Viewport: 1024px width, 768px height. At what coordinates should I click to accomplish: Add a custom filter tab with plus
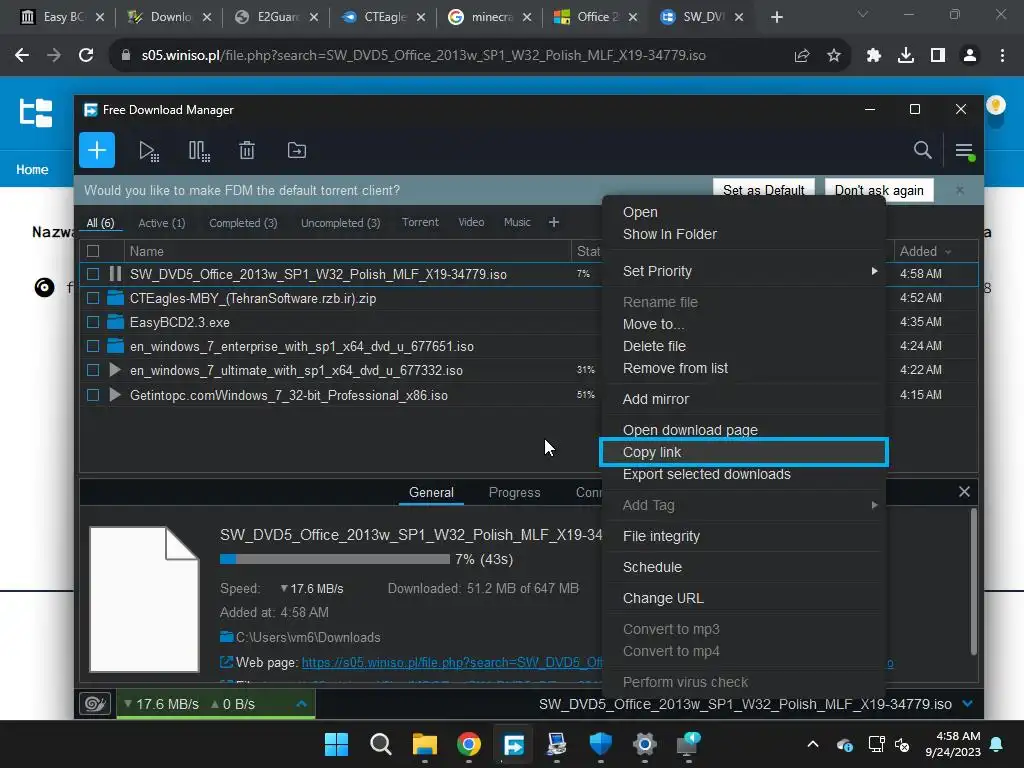click(x=554, y=223)
